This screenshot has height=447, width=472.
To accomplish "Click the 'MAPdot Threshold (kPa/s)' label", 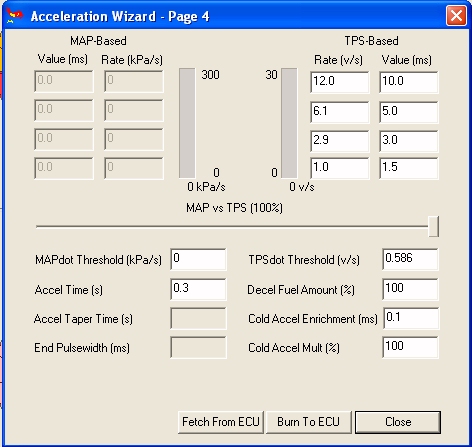I will tap(98, 260).
